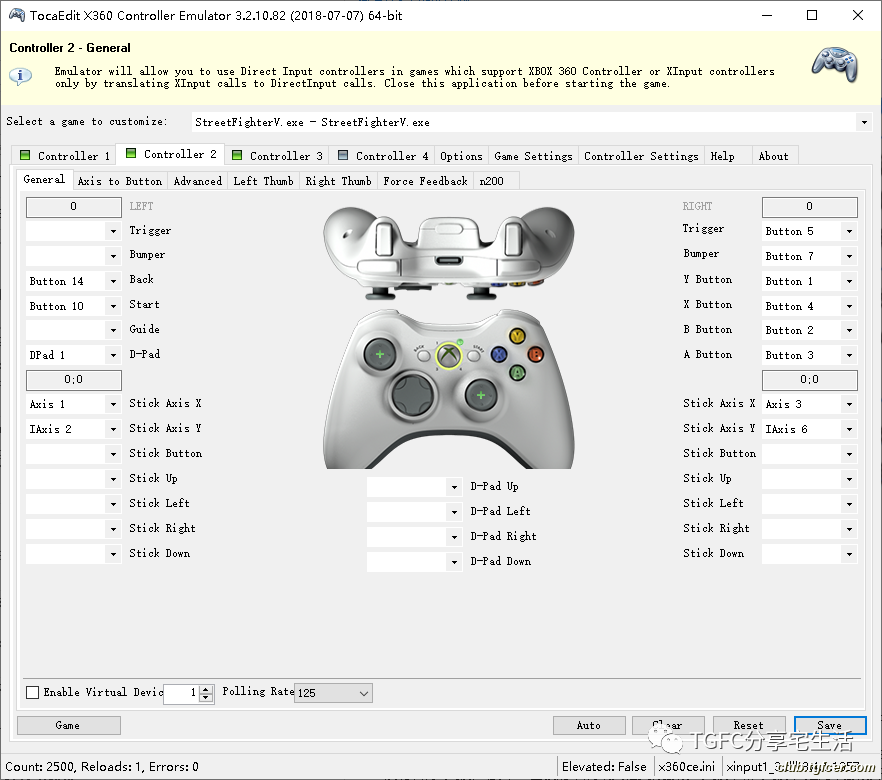Open the Game Settings tab
882x780 pixels.
coord(533,156)
